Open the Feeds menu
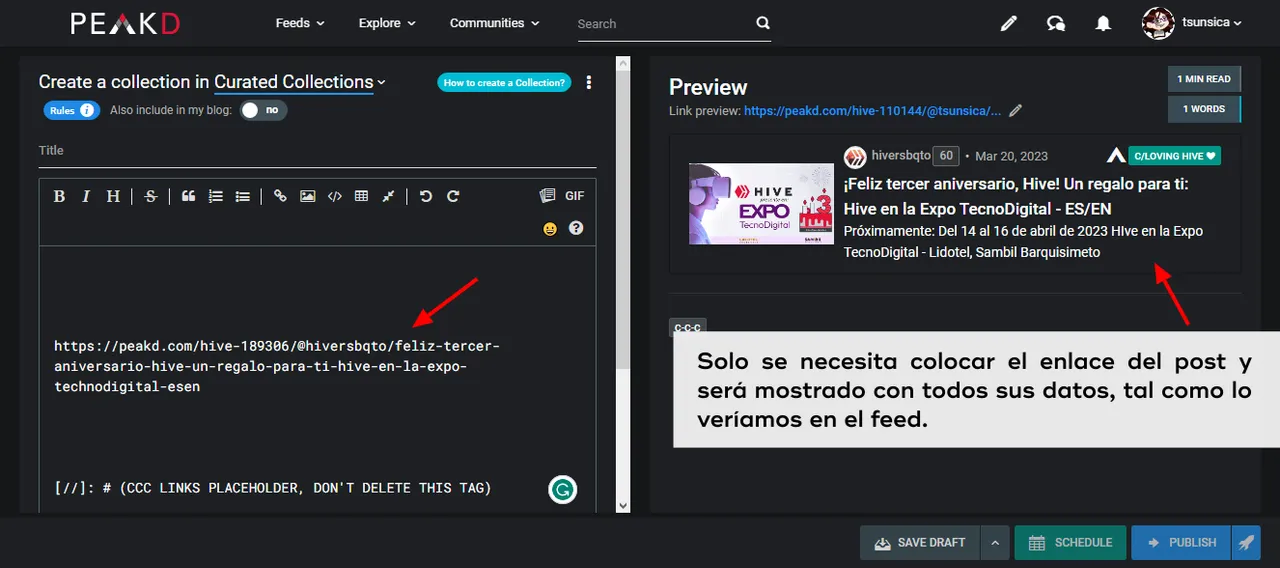 [300, 23]
